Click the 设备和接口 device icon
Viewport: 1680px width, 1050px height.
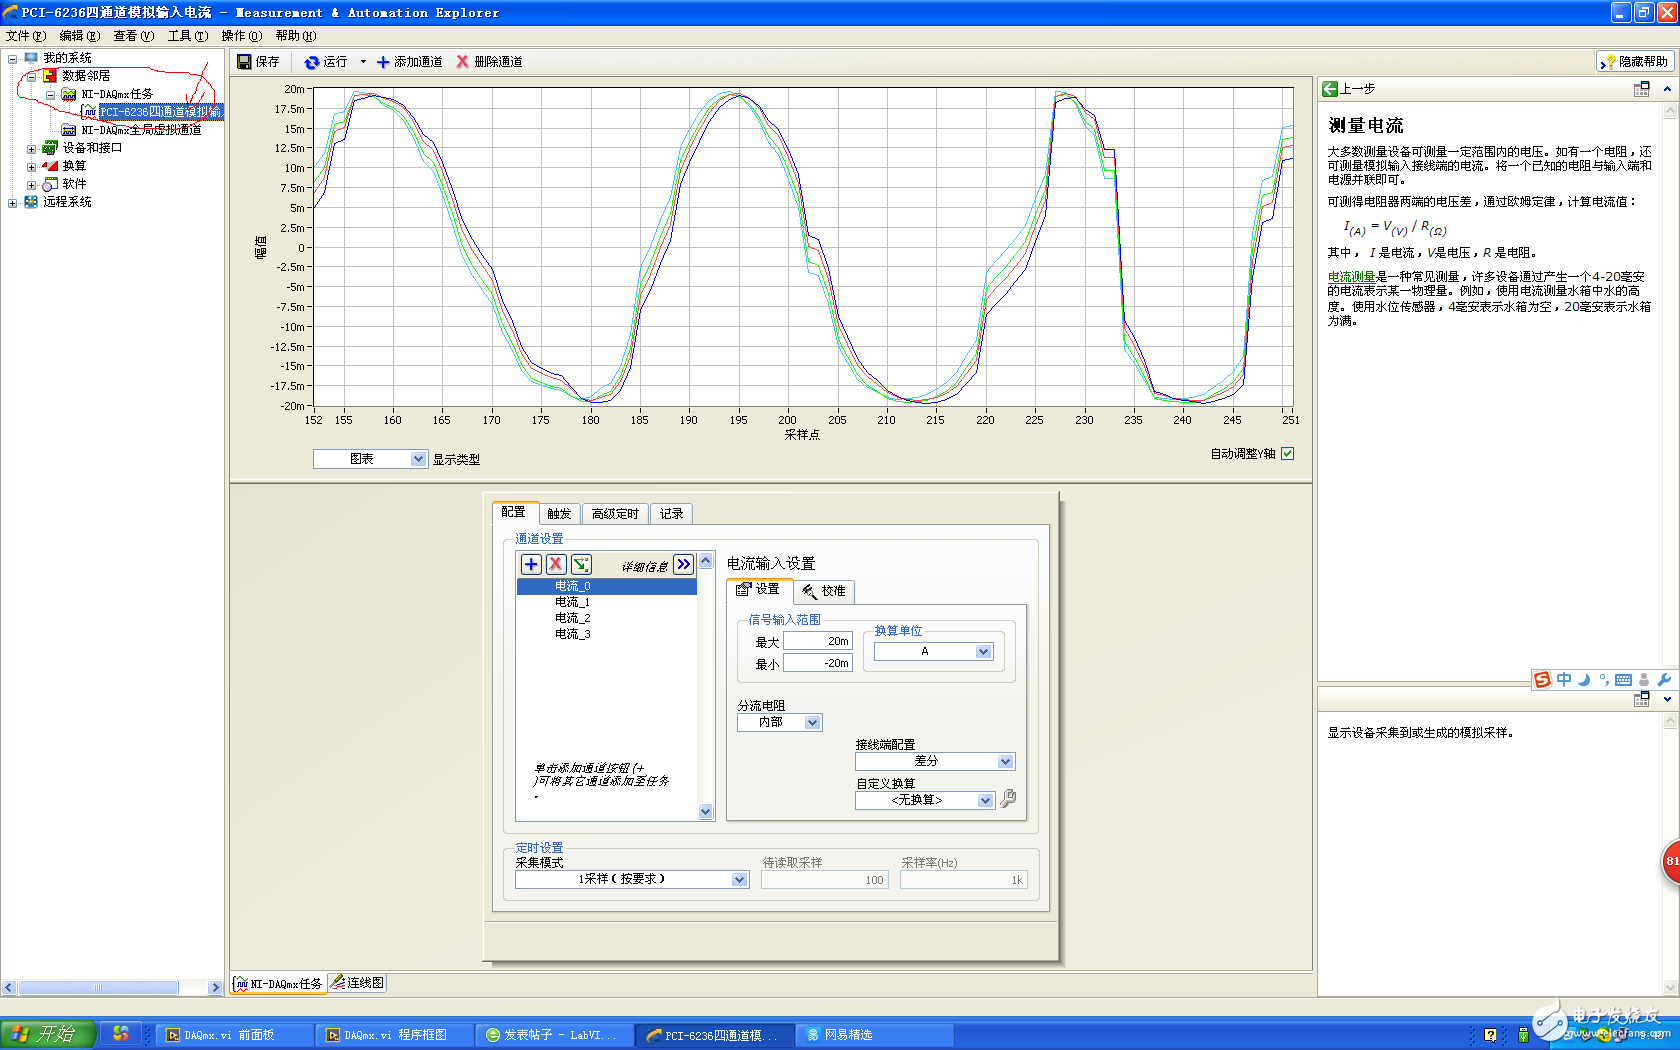(x=50, y=148)
